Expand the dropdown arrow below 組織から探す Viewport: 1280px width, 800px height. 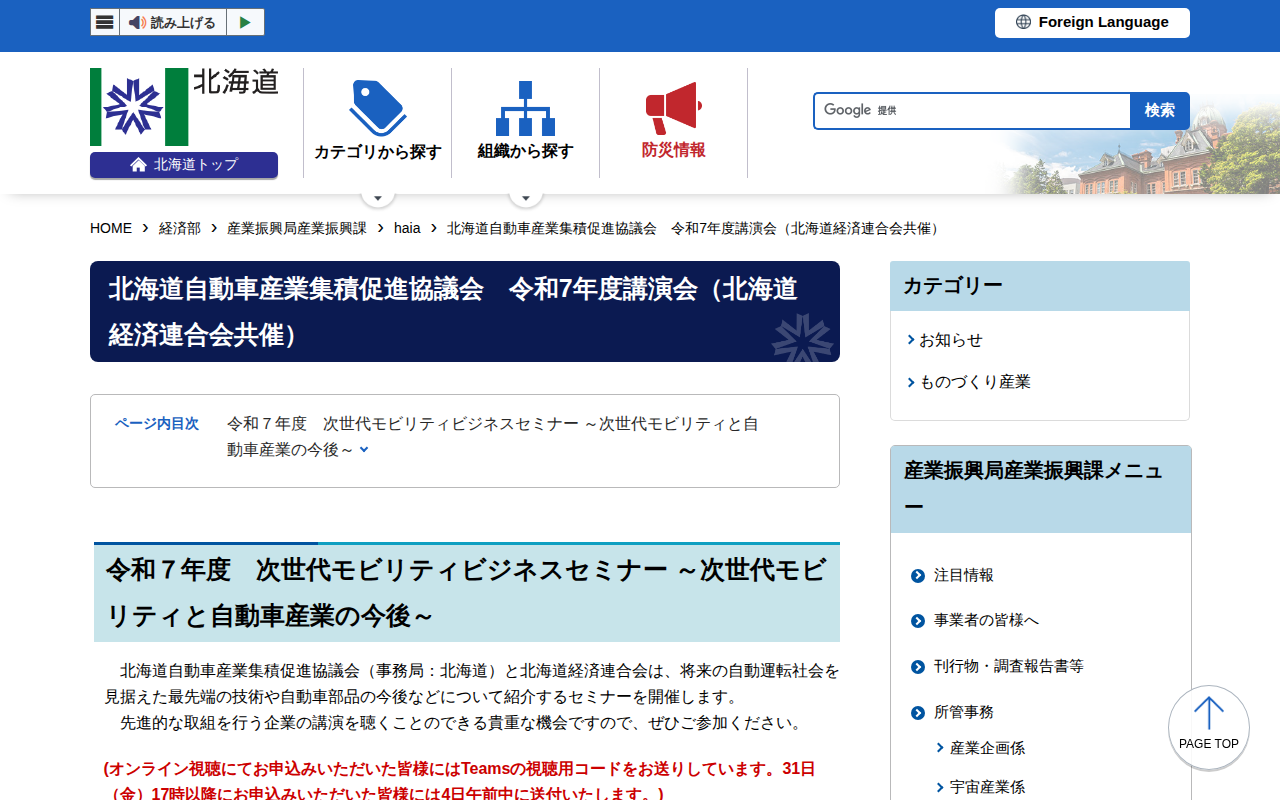525,197
